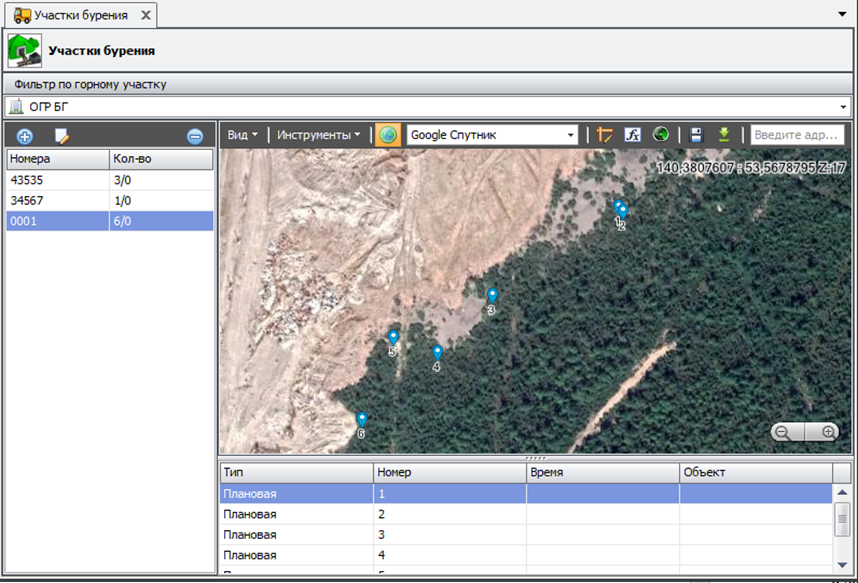Image resolution: width=858 pixels, height=583 pixels.
Task: Click the save floppy disk icon
Action: click(696, 135)
